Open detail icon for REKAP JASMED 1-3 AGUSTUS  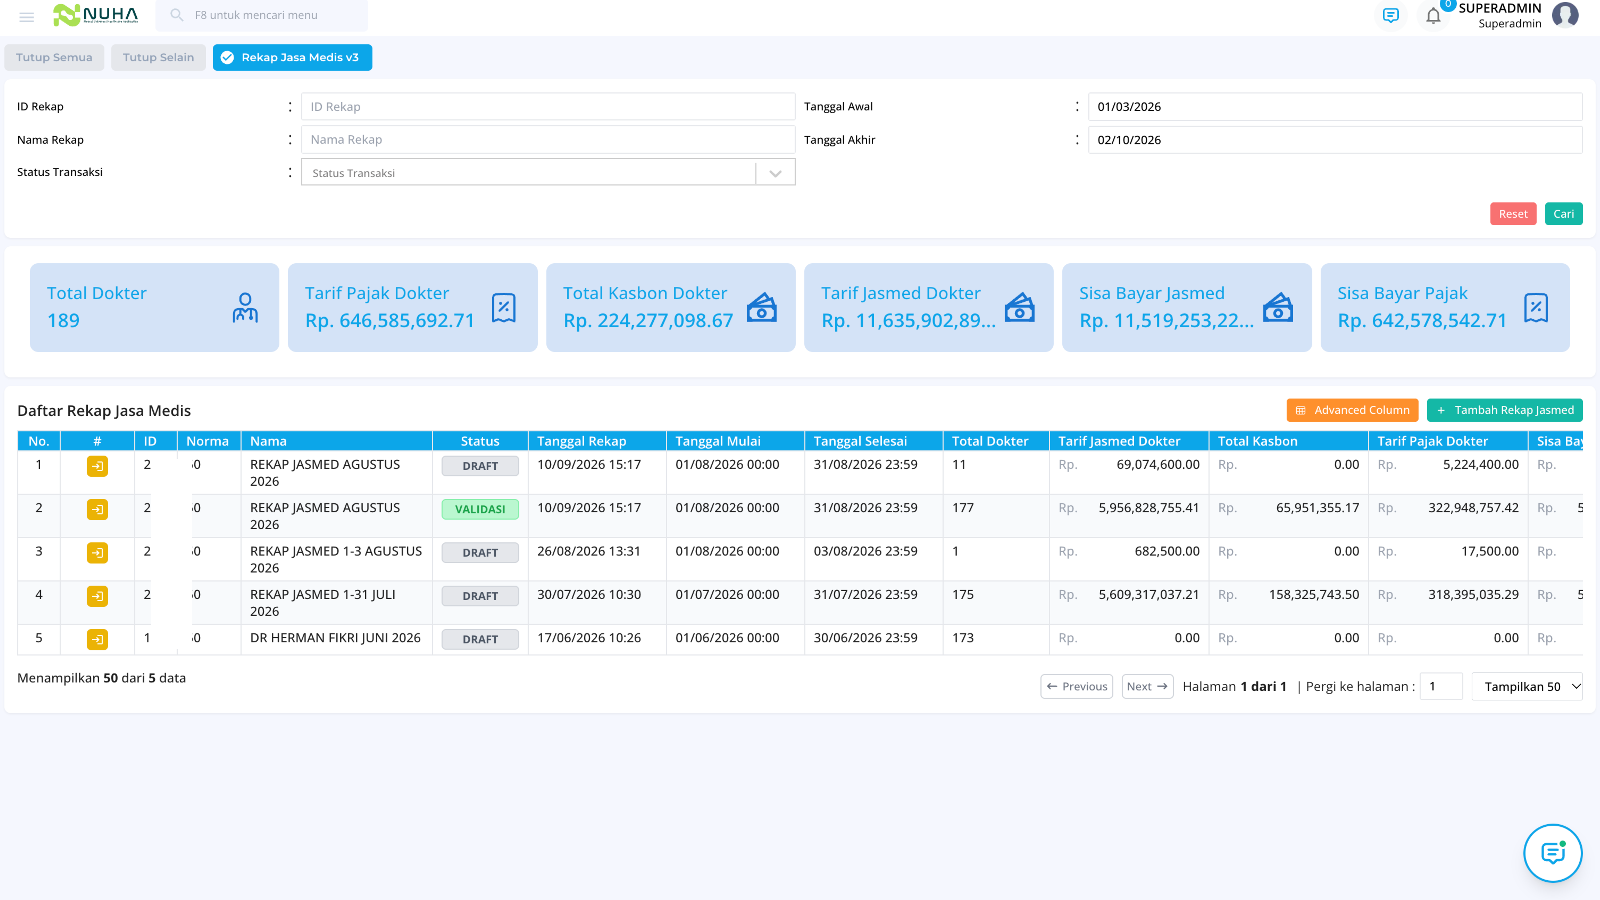pyautogui.click(x=97, y=552)
